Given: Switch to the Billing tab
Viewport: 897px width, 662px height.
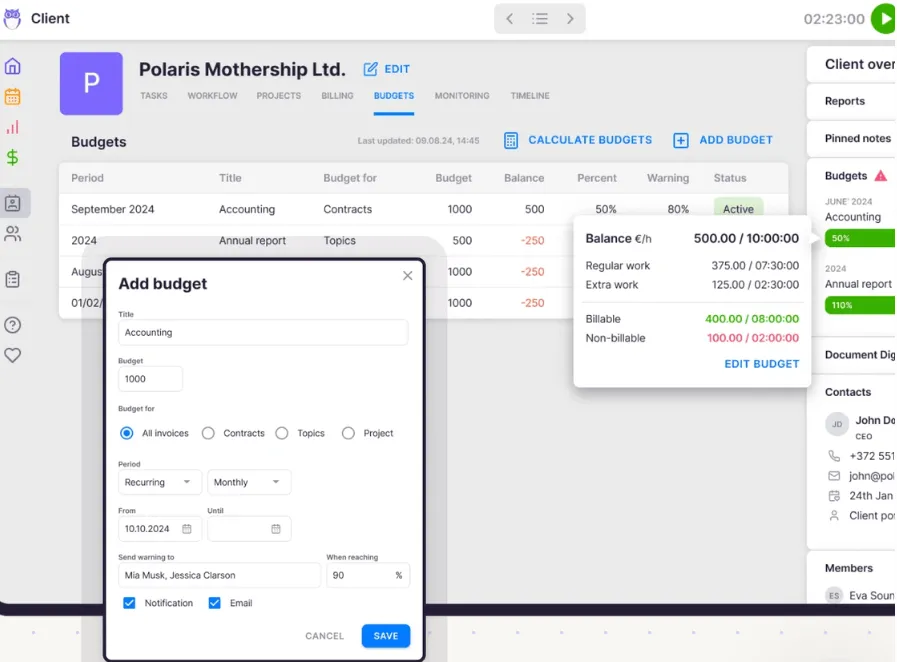Looking at the screenshot, I should (x=337, y=96).
